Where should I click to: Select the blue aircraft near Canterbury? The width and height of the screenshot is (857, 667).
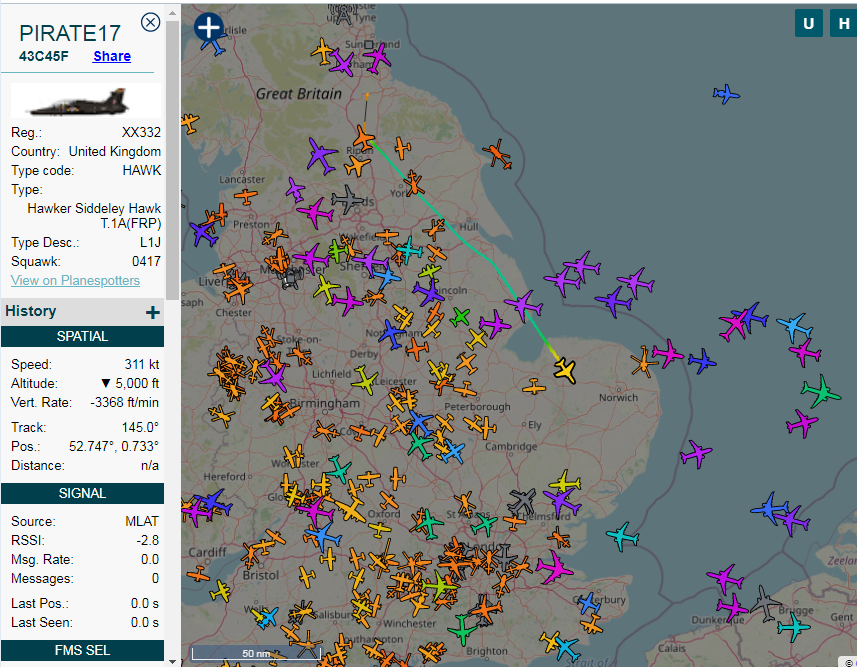588,604
